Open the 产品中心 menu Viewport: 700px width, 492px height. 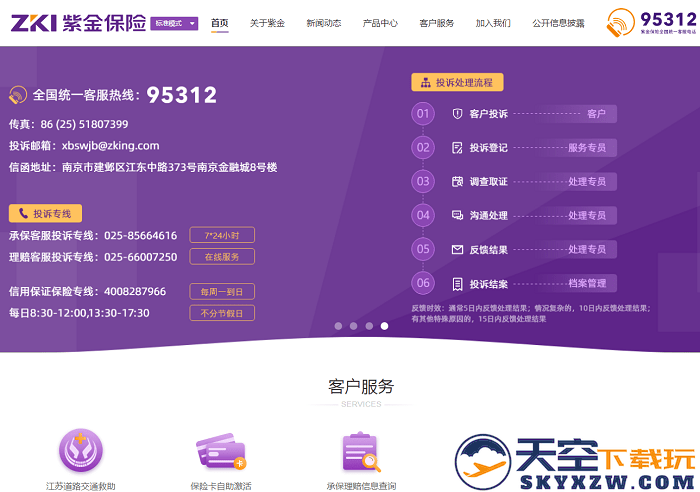click(x=380, y=23)
